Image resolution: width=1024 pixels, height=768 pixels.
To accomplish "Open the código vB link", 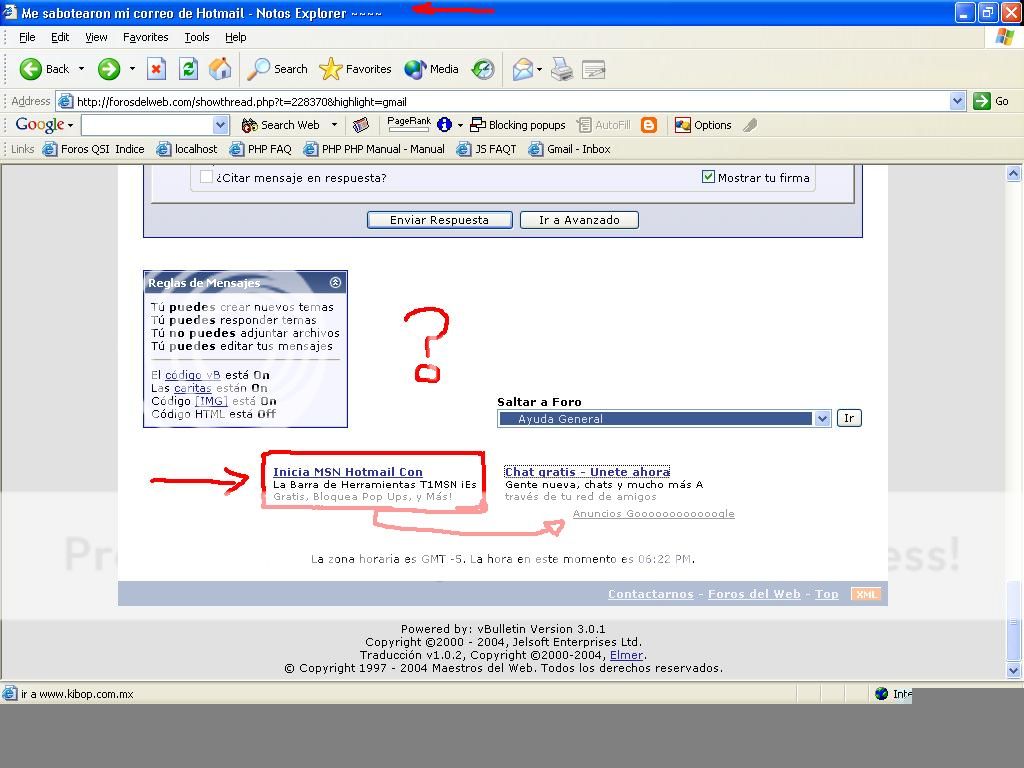I will pyautogui.click(x=193, y=375).
